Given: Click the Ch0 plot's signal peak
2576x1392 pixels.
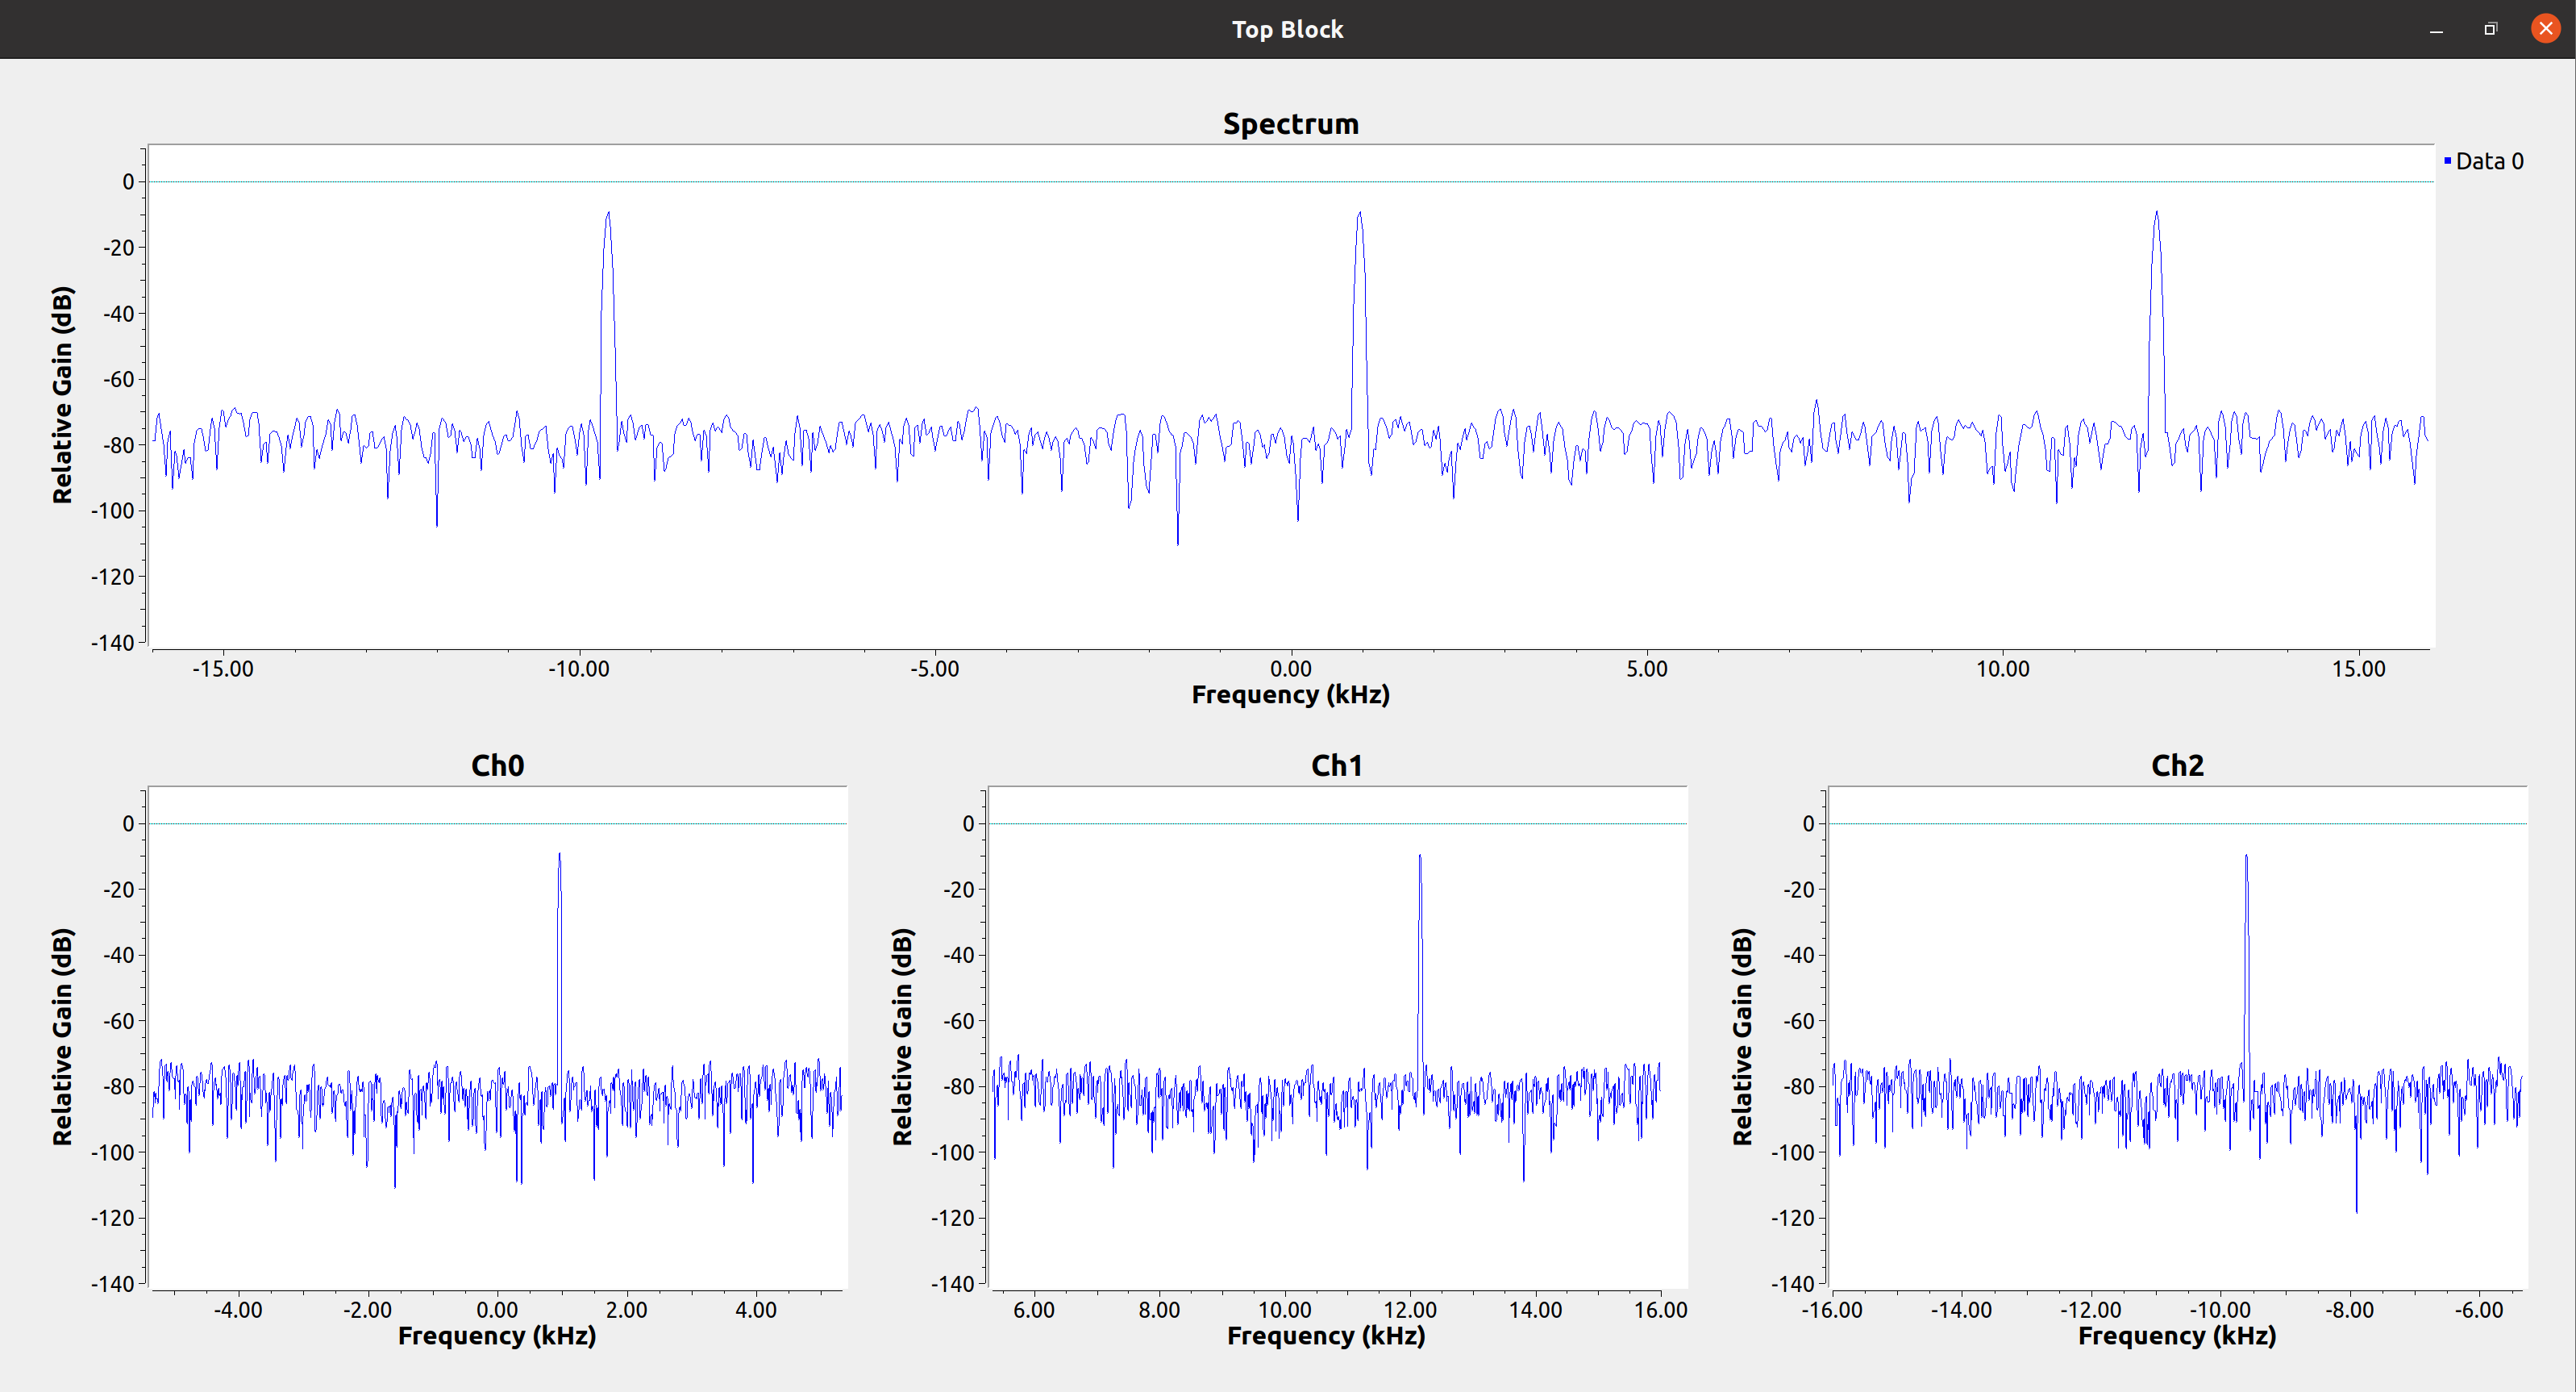Looking at the screenshot, I should pos(559,857).
